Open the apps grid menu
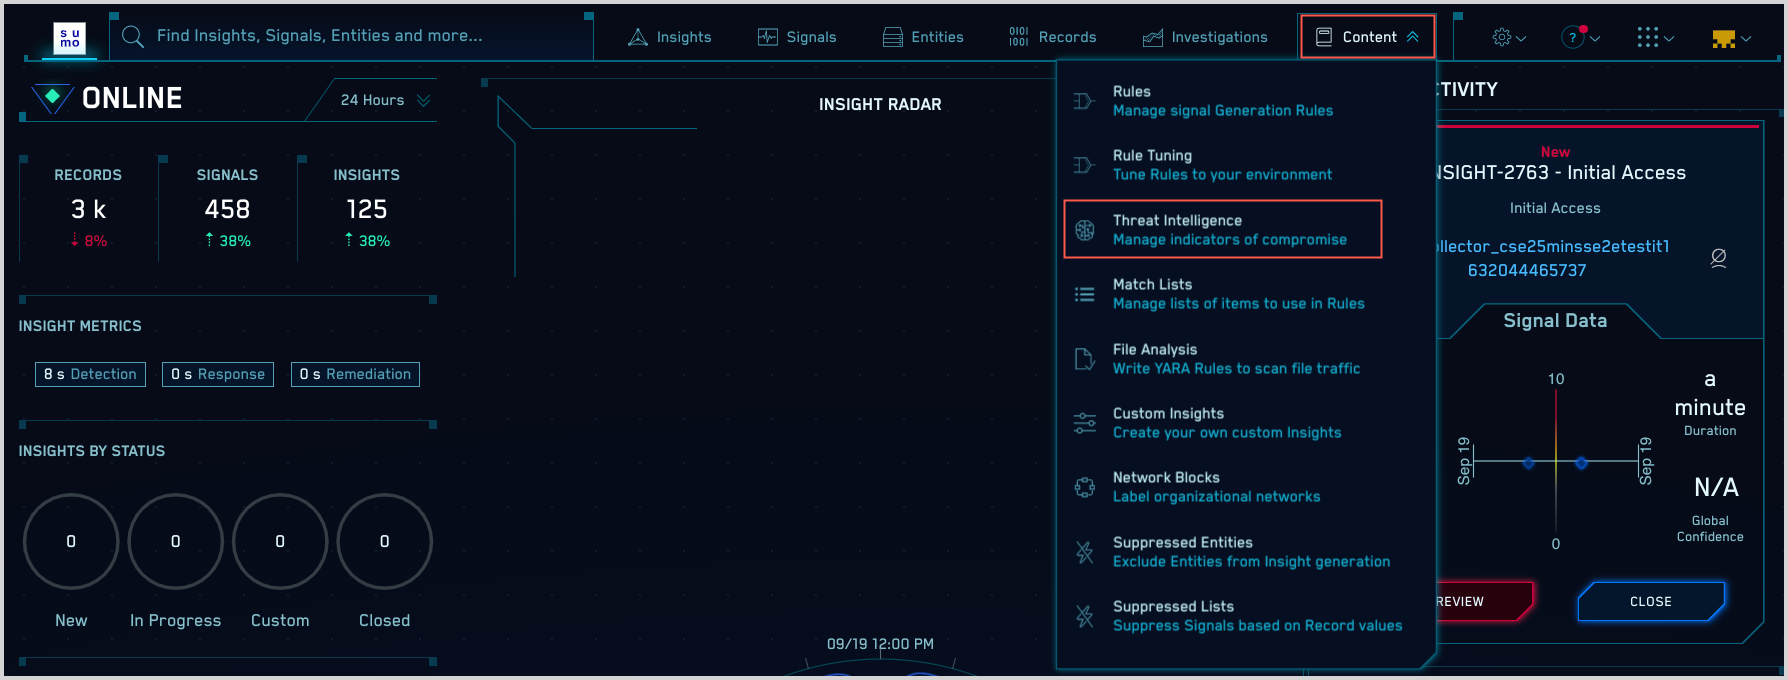Image resolution: width=1788 pixels, height=680 pixels. point(1654,37)
